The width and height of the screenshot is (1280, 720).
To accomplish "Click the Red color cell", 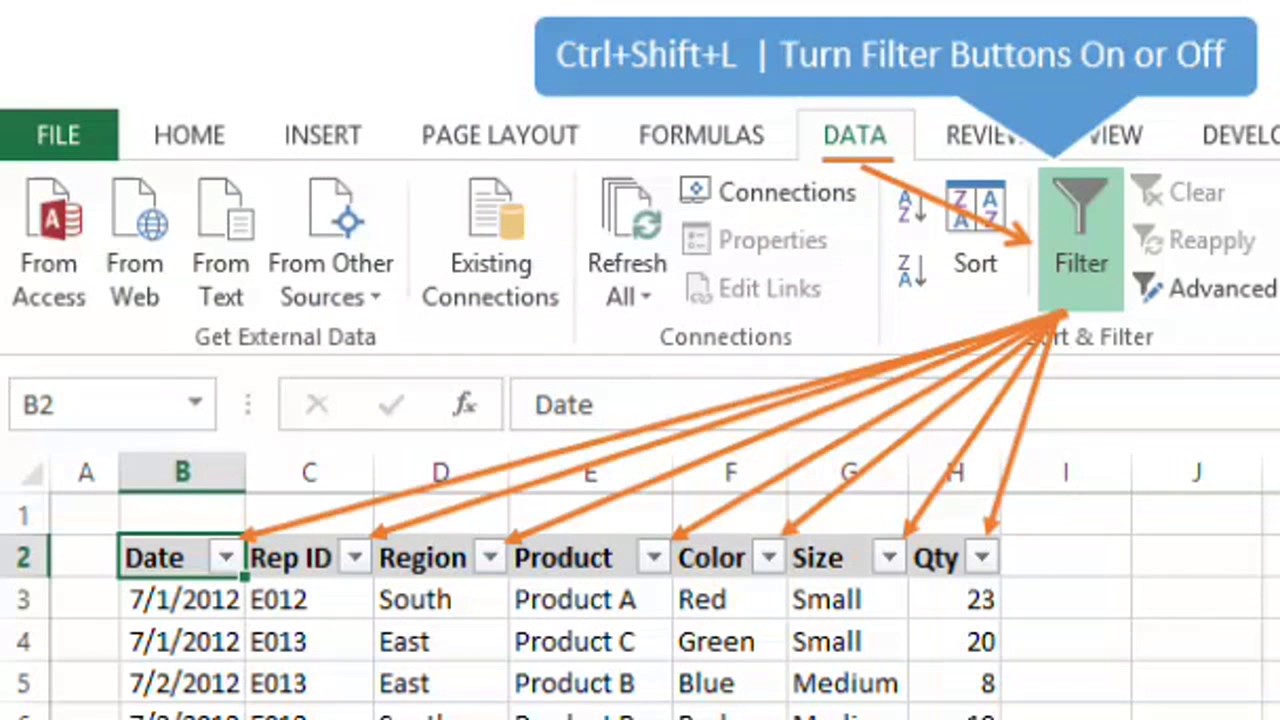I will (730, 600).
